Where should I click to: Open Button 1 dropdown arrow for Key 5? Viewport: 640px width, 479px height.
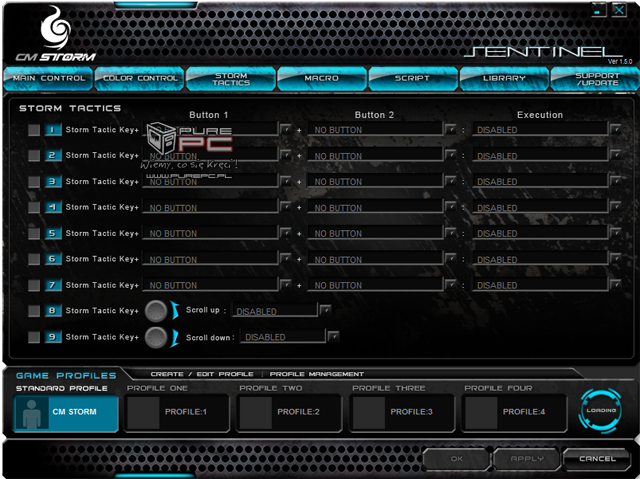[286, 233]
